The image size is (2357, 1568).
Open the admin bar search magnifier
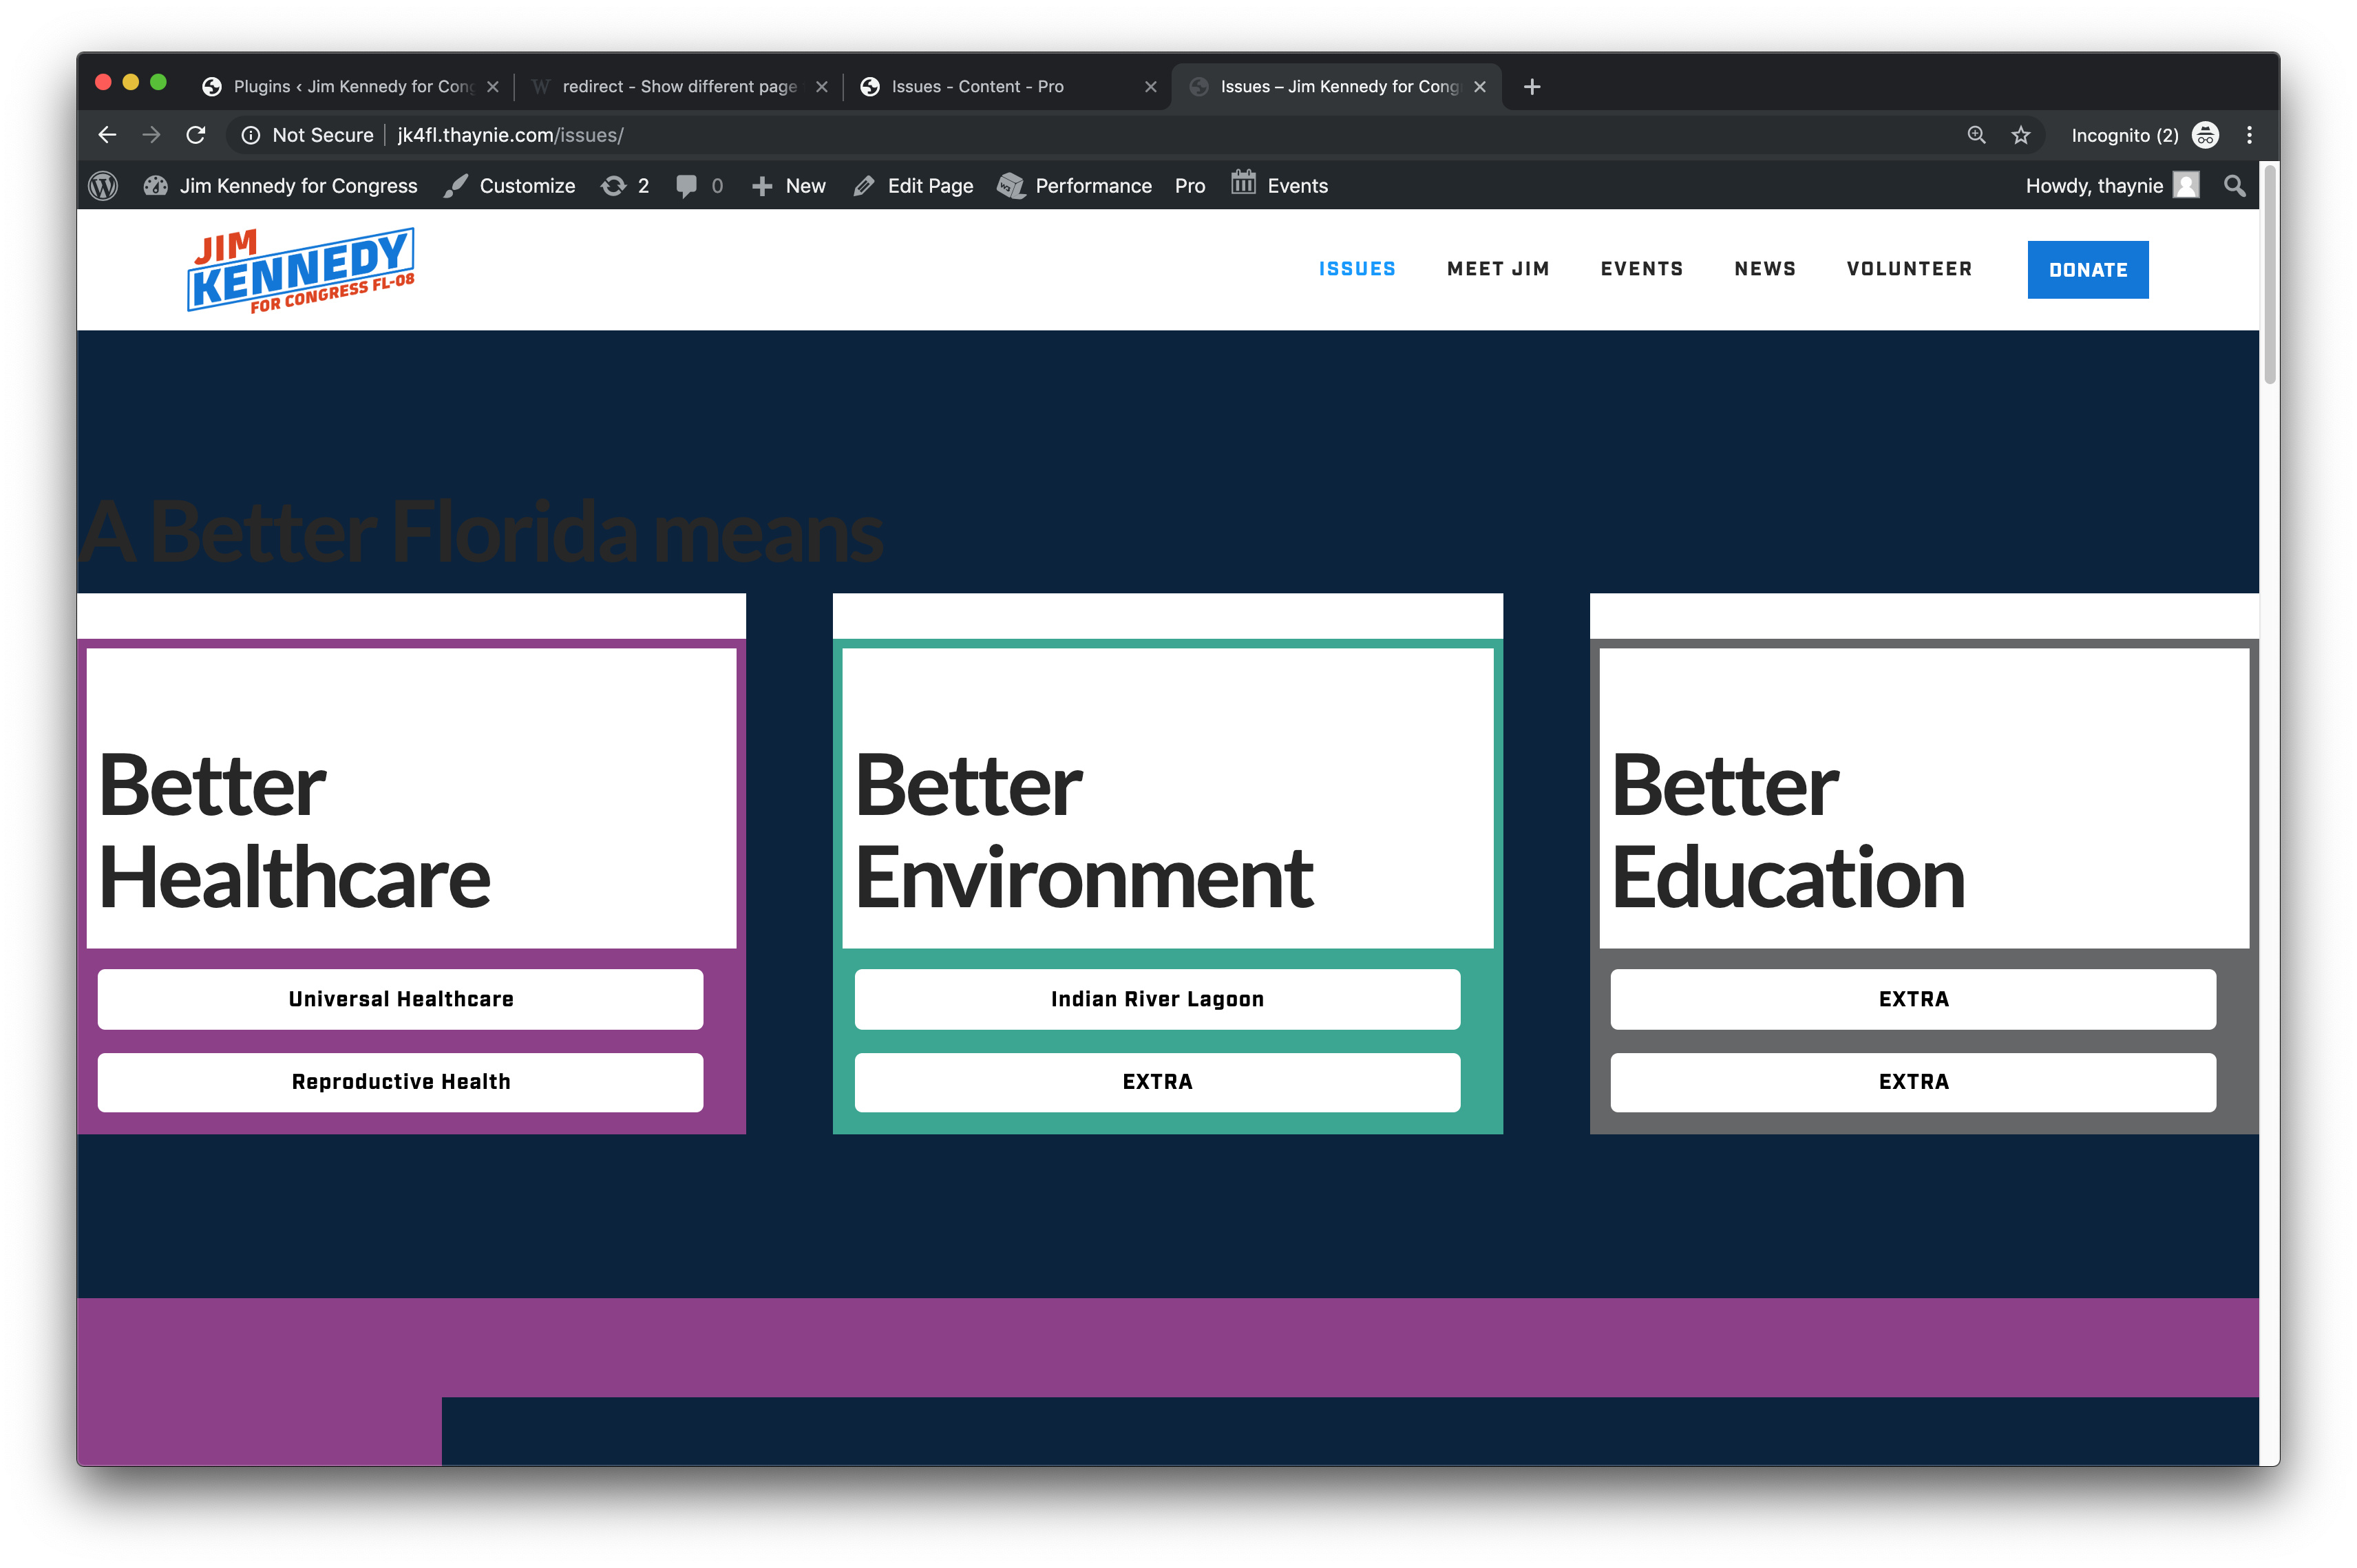click(2234, 186)
